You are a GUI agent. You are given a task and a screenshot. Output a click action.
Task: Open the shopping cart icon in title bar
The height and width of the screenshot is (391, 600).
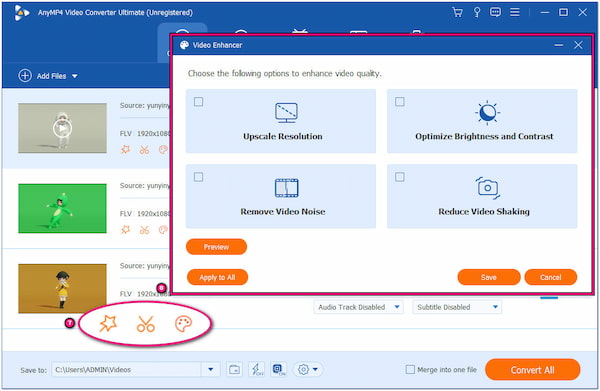coord(457,13)
